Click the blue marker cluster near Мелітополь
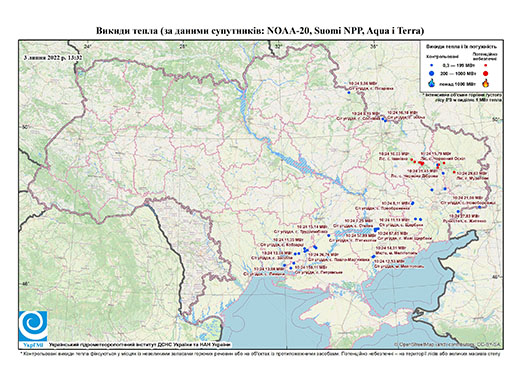This screenshot has width=520, height=368. coord(373,256)
